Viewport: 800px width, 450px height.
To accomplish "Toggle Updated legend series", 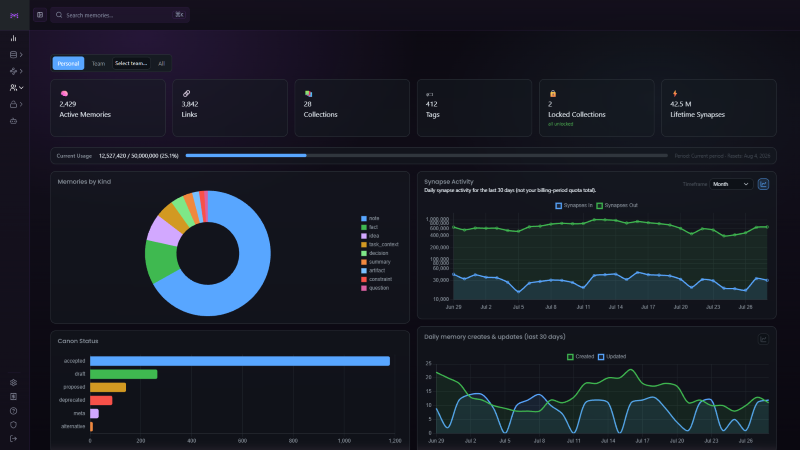I will click(x=612, y=357).
